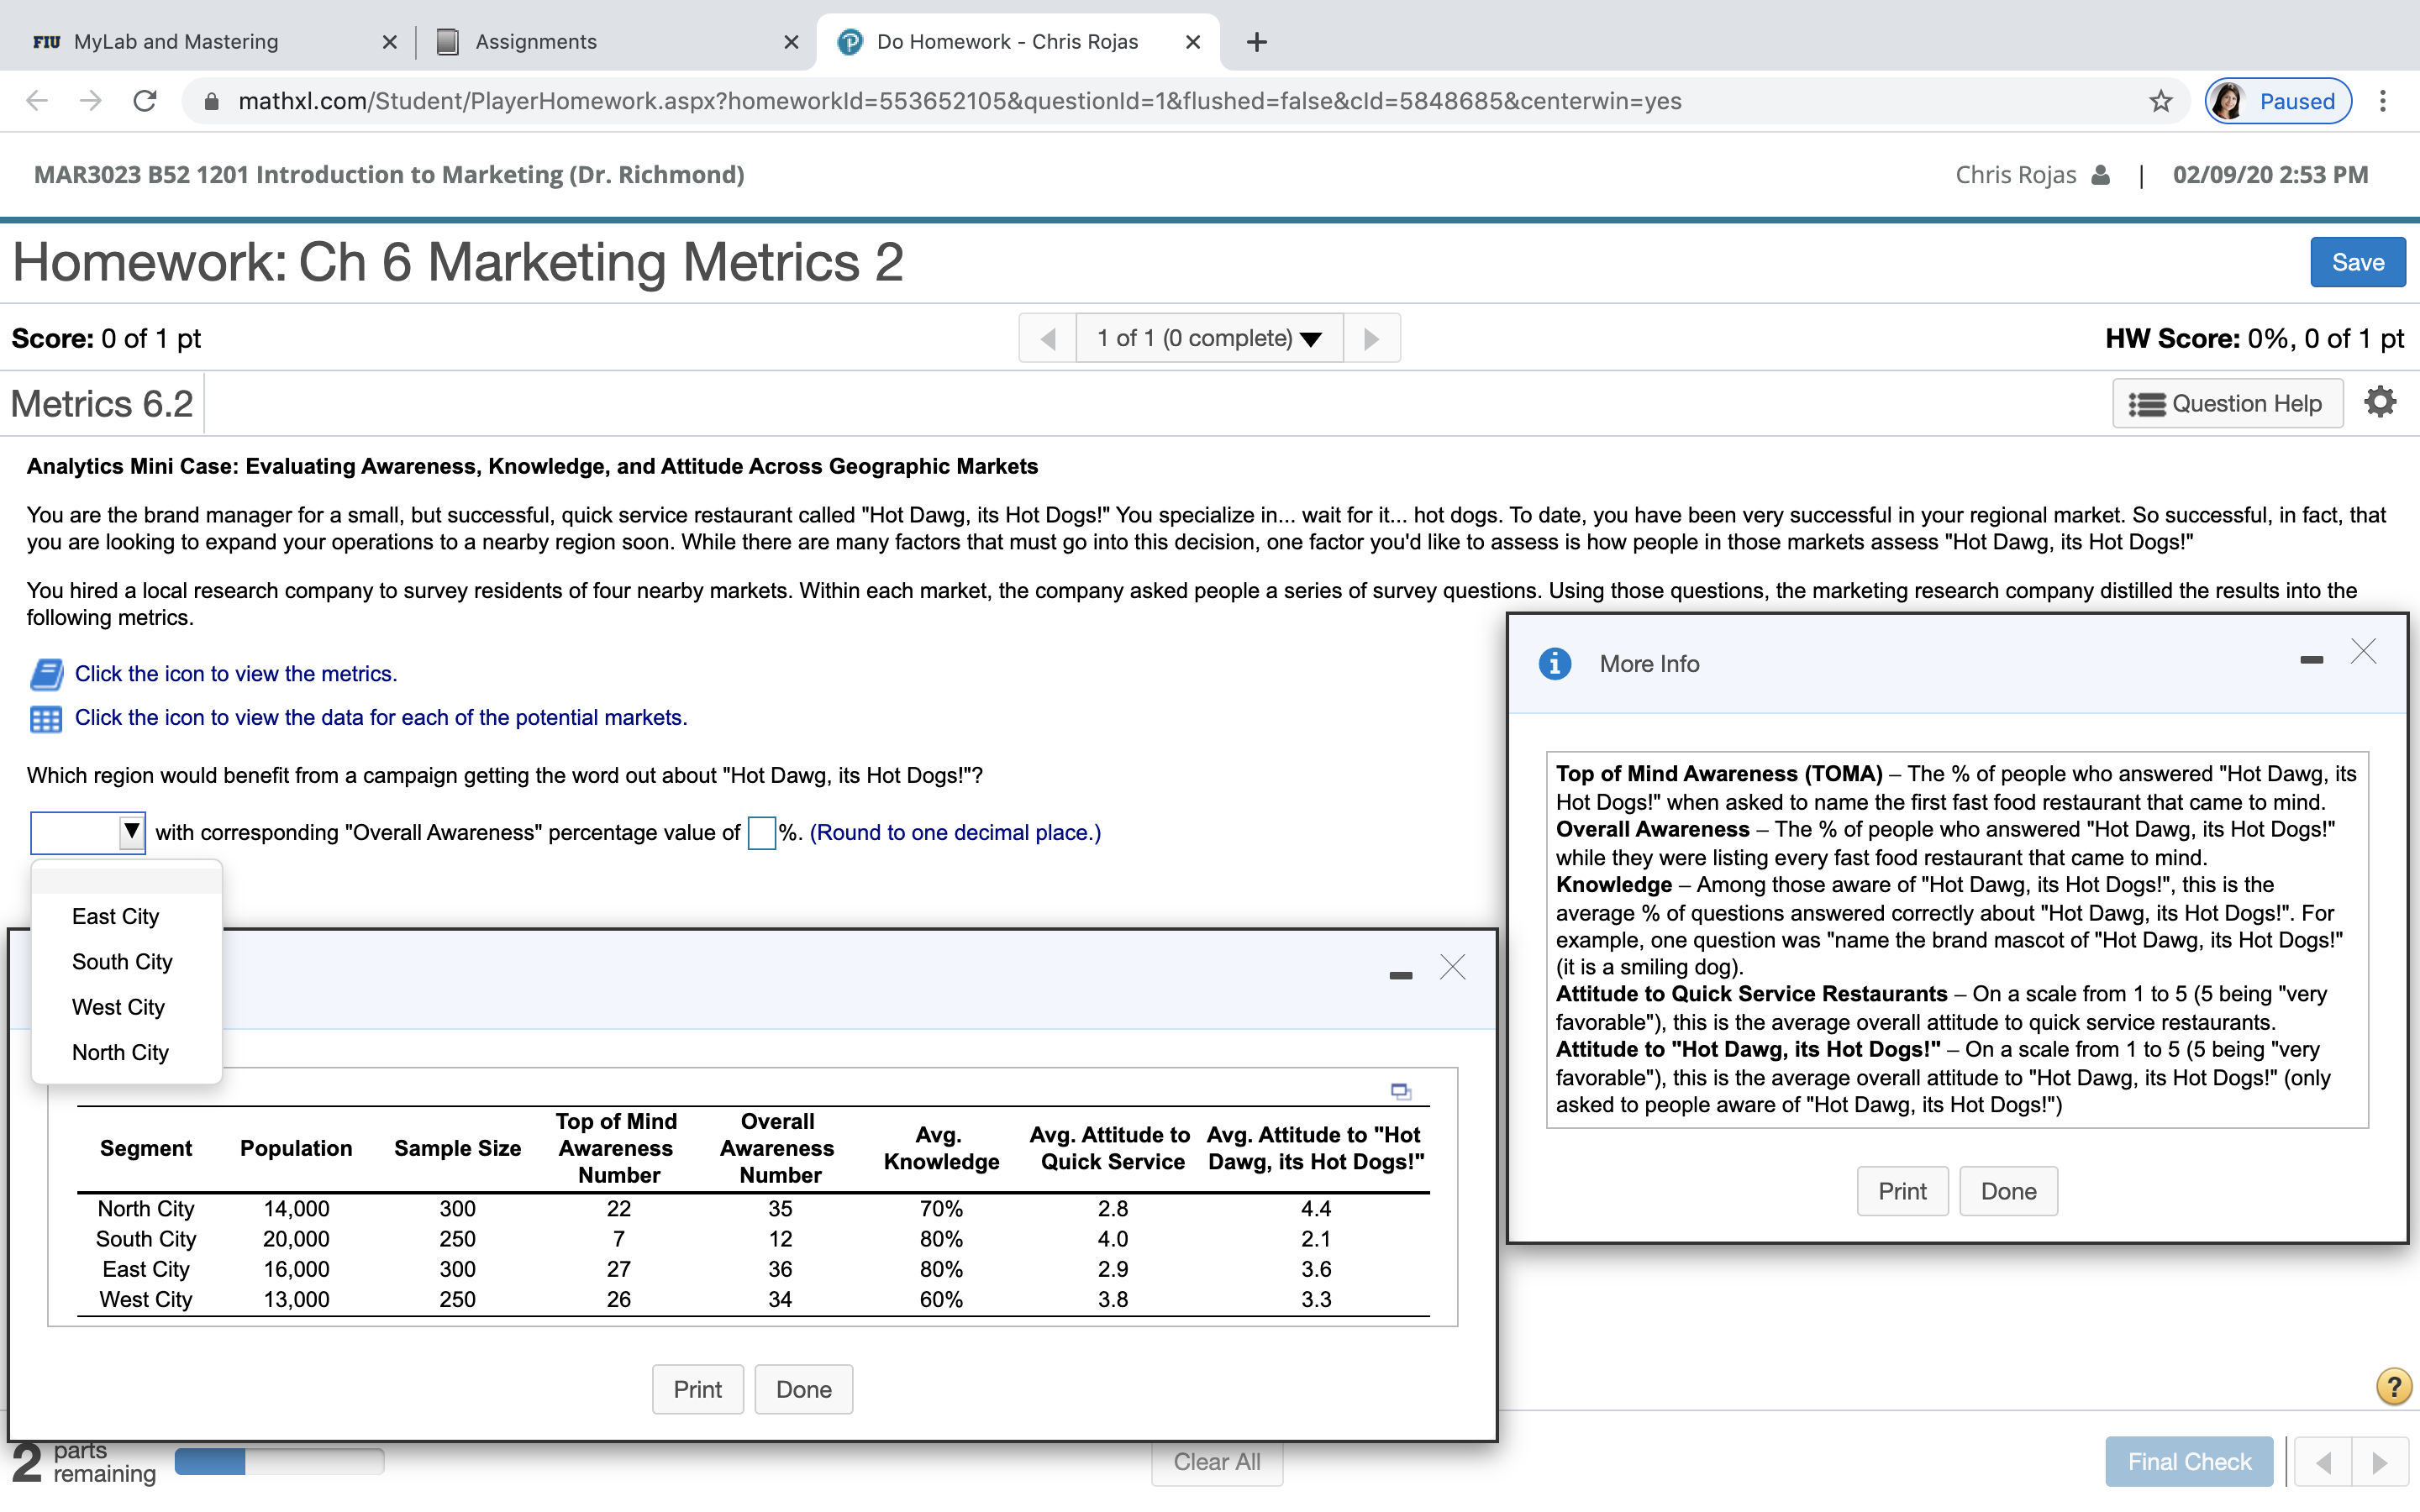The height and width of the screenshot is (1512, 2420).
Task: Click the Overall Awareness percentage input box
Action: coord(761,833)
